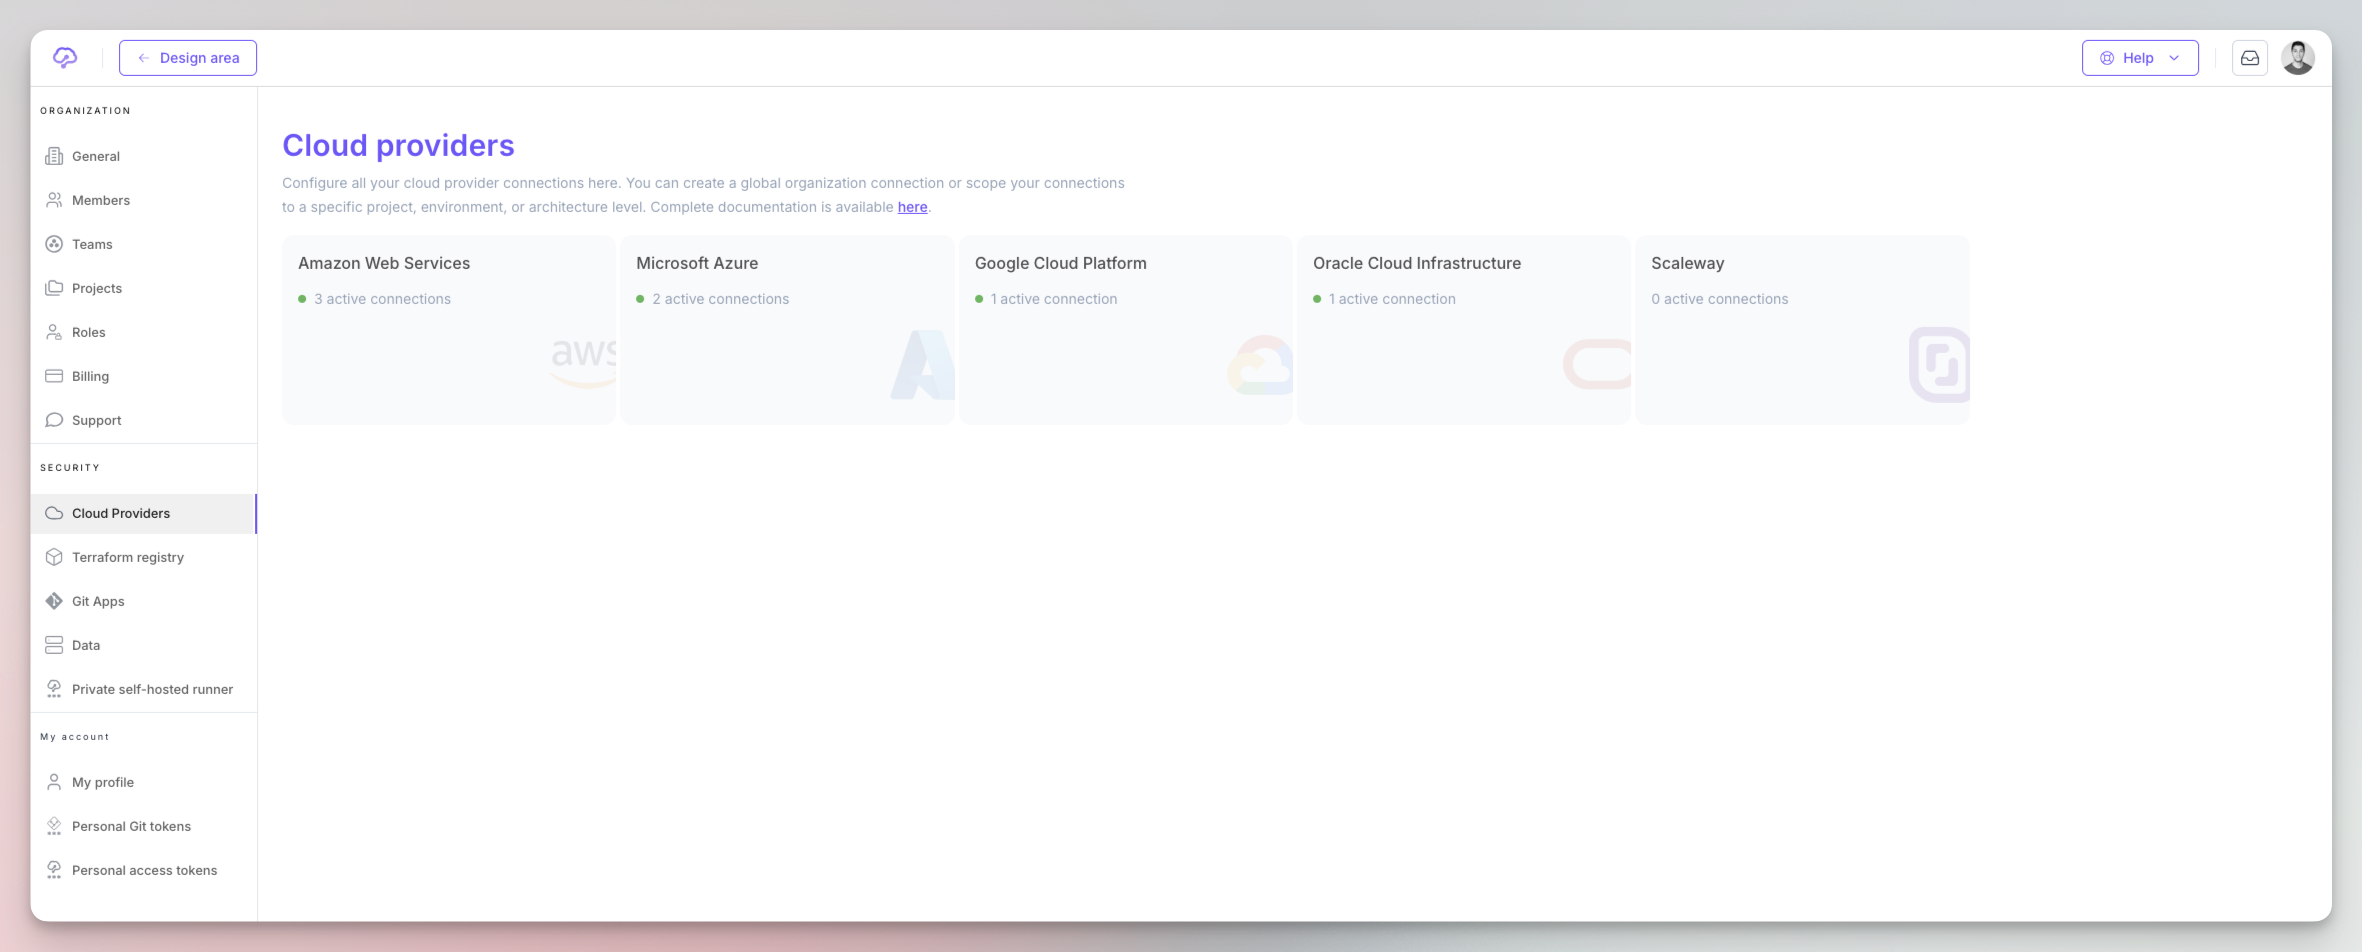Click the Personal access tokens icon
Screen dimensions: 2362x952
click(x=54, y=870)
